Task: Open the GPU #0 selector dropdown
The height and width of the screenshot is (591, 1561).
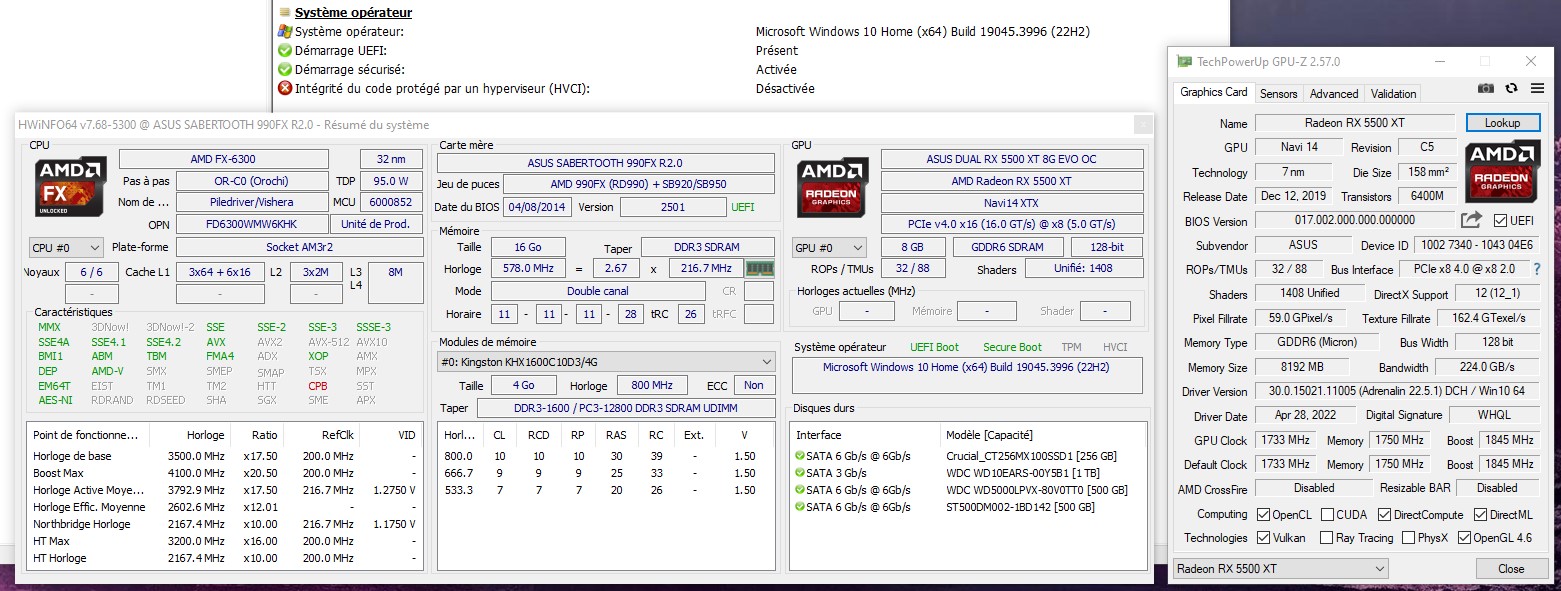Action: tap(829, 247)
